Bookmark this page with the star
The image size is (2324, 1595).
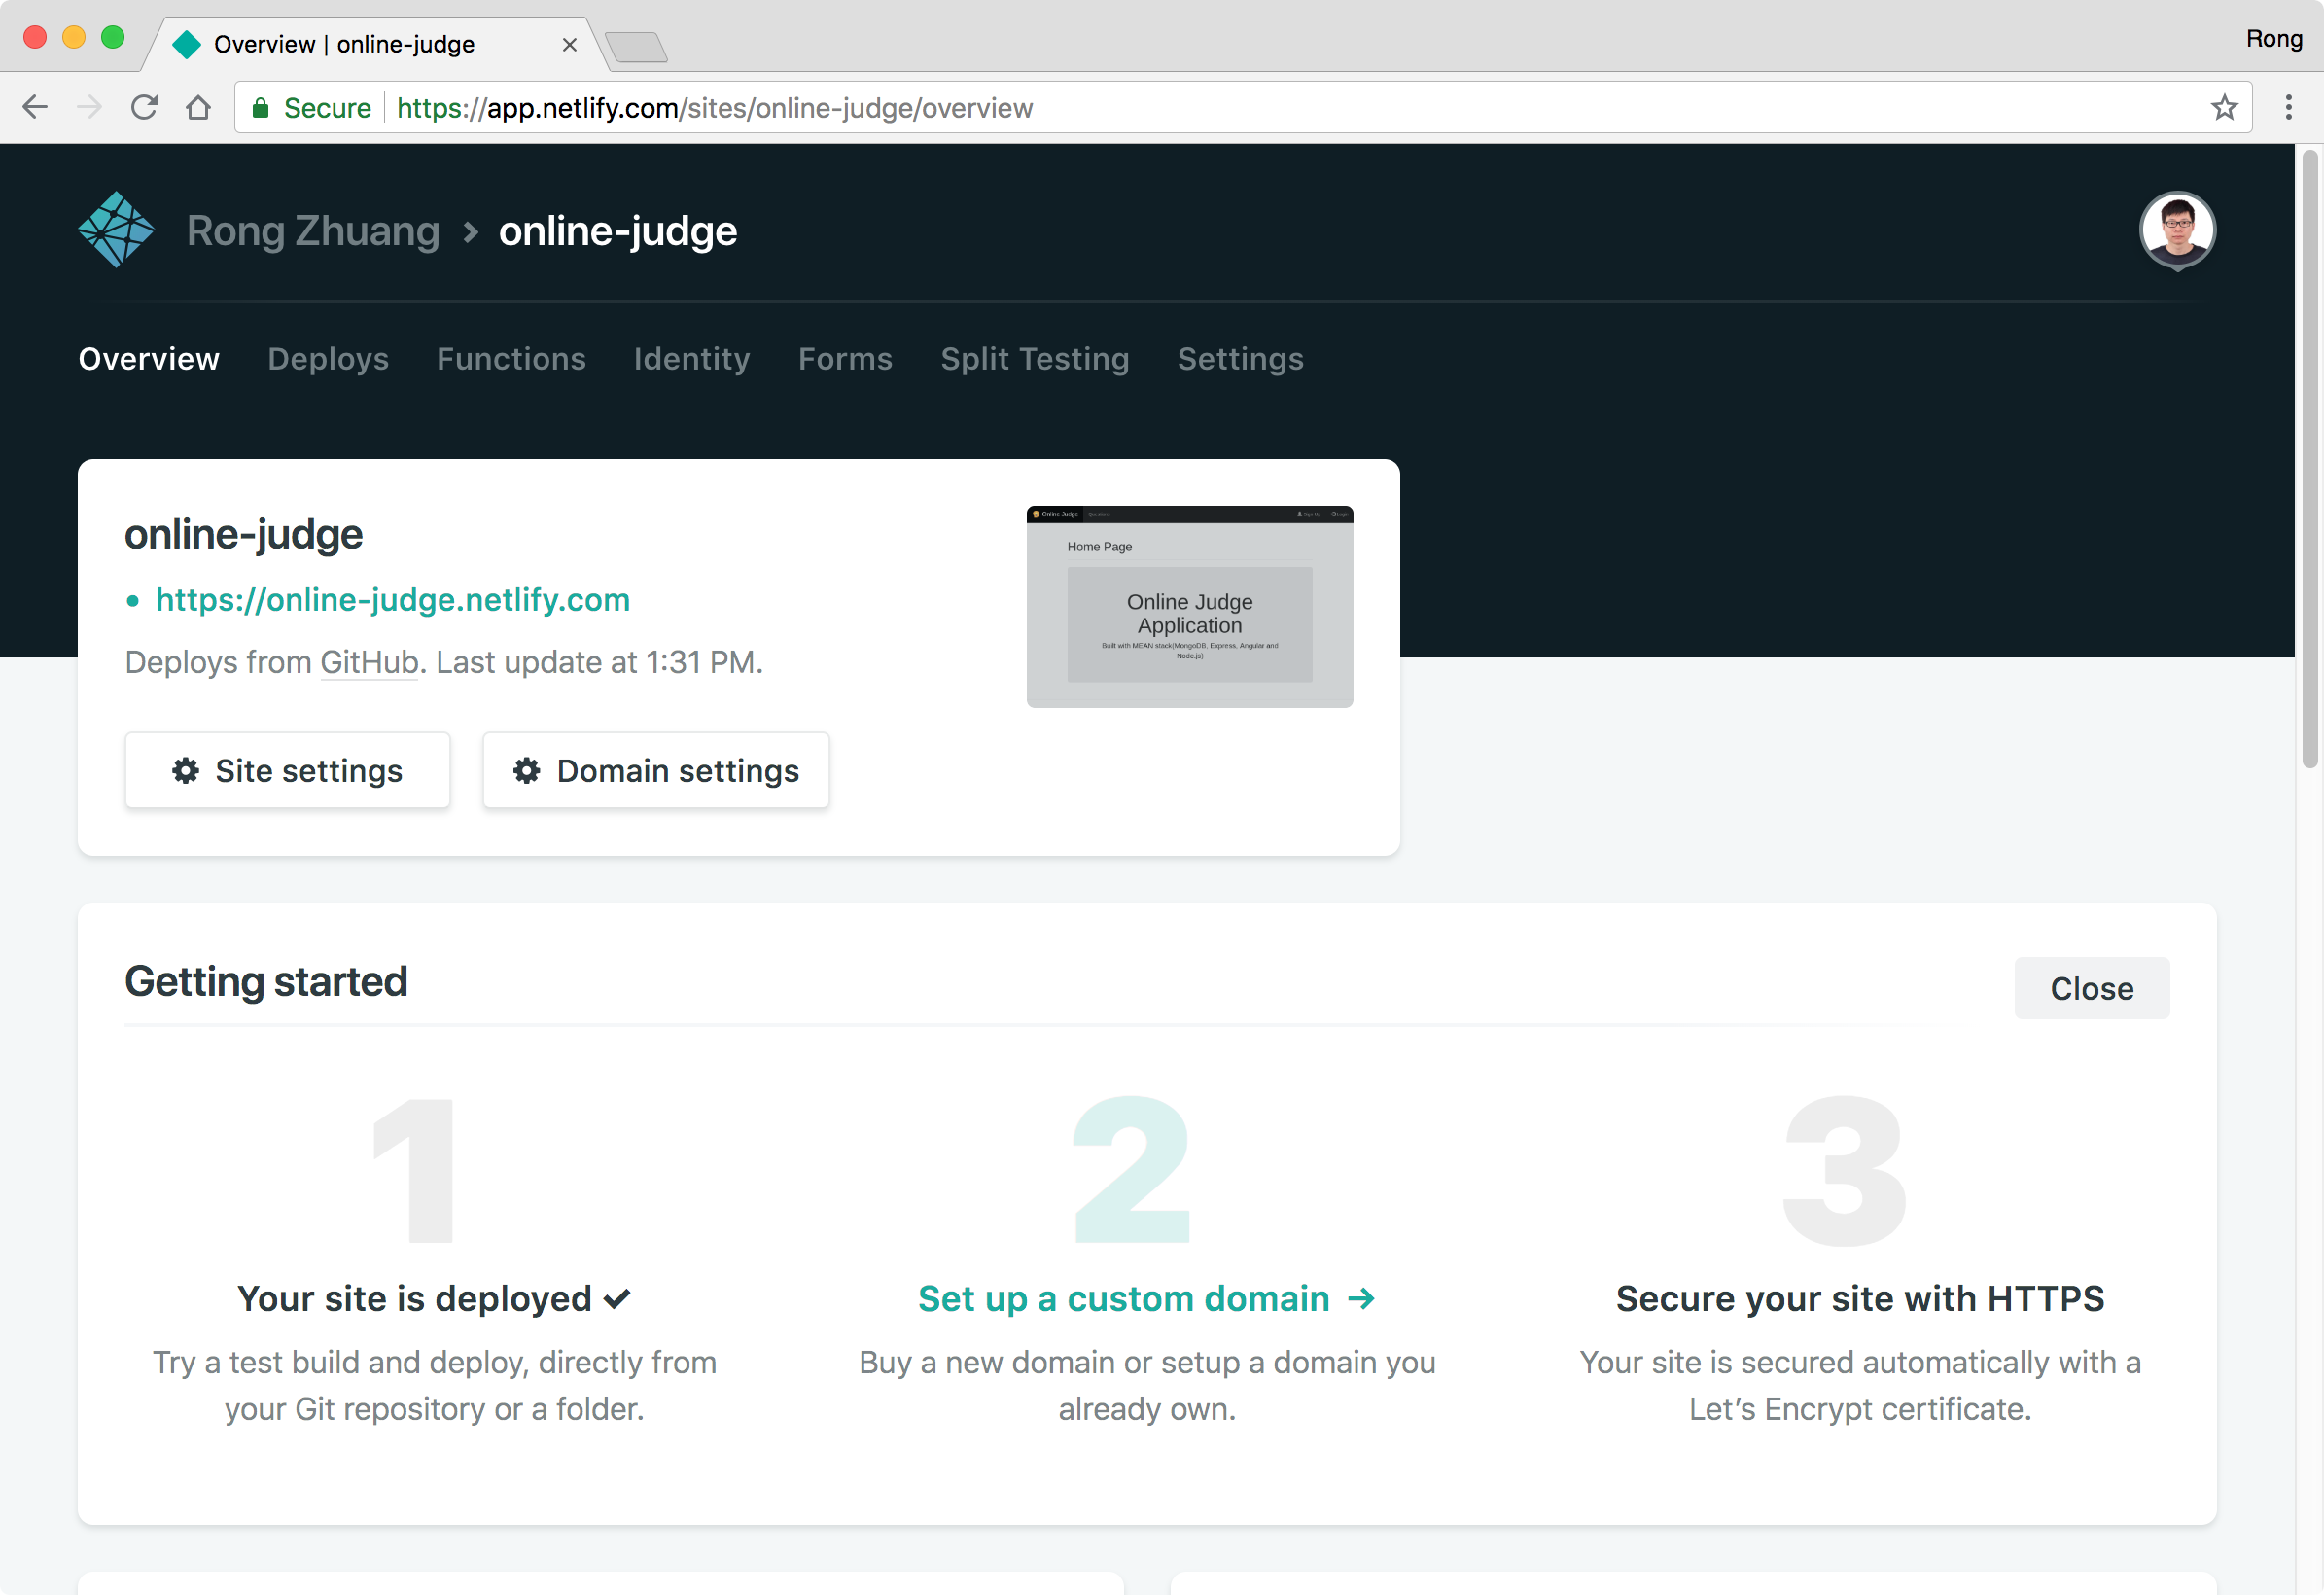[2223, 107]
